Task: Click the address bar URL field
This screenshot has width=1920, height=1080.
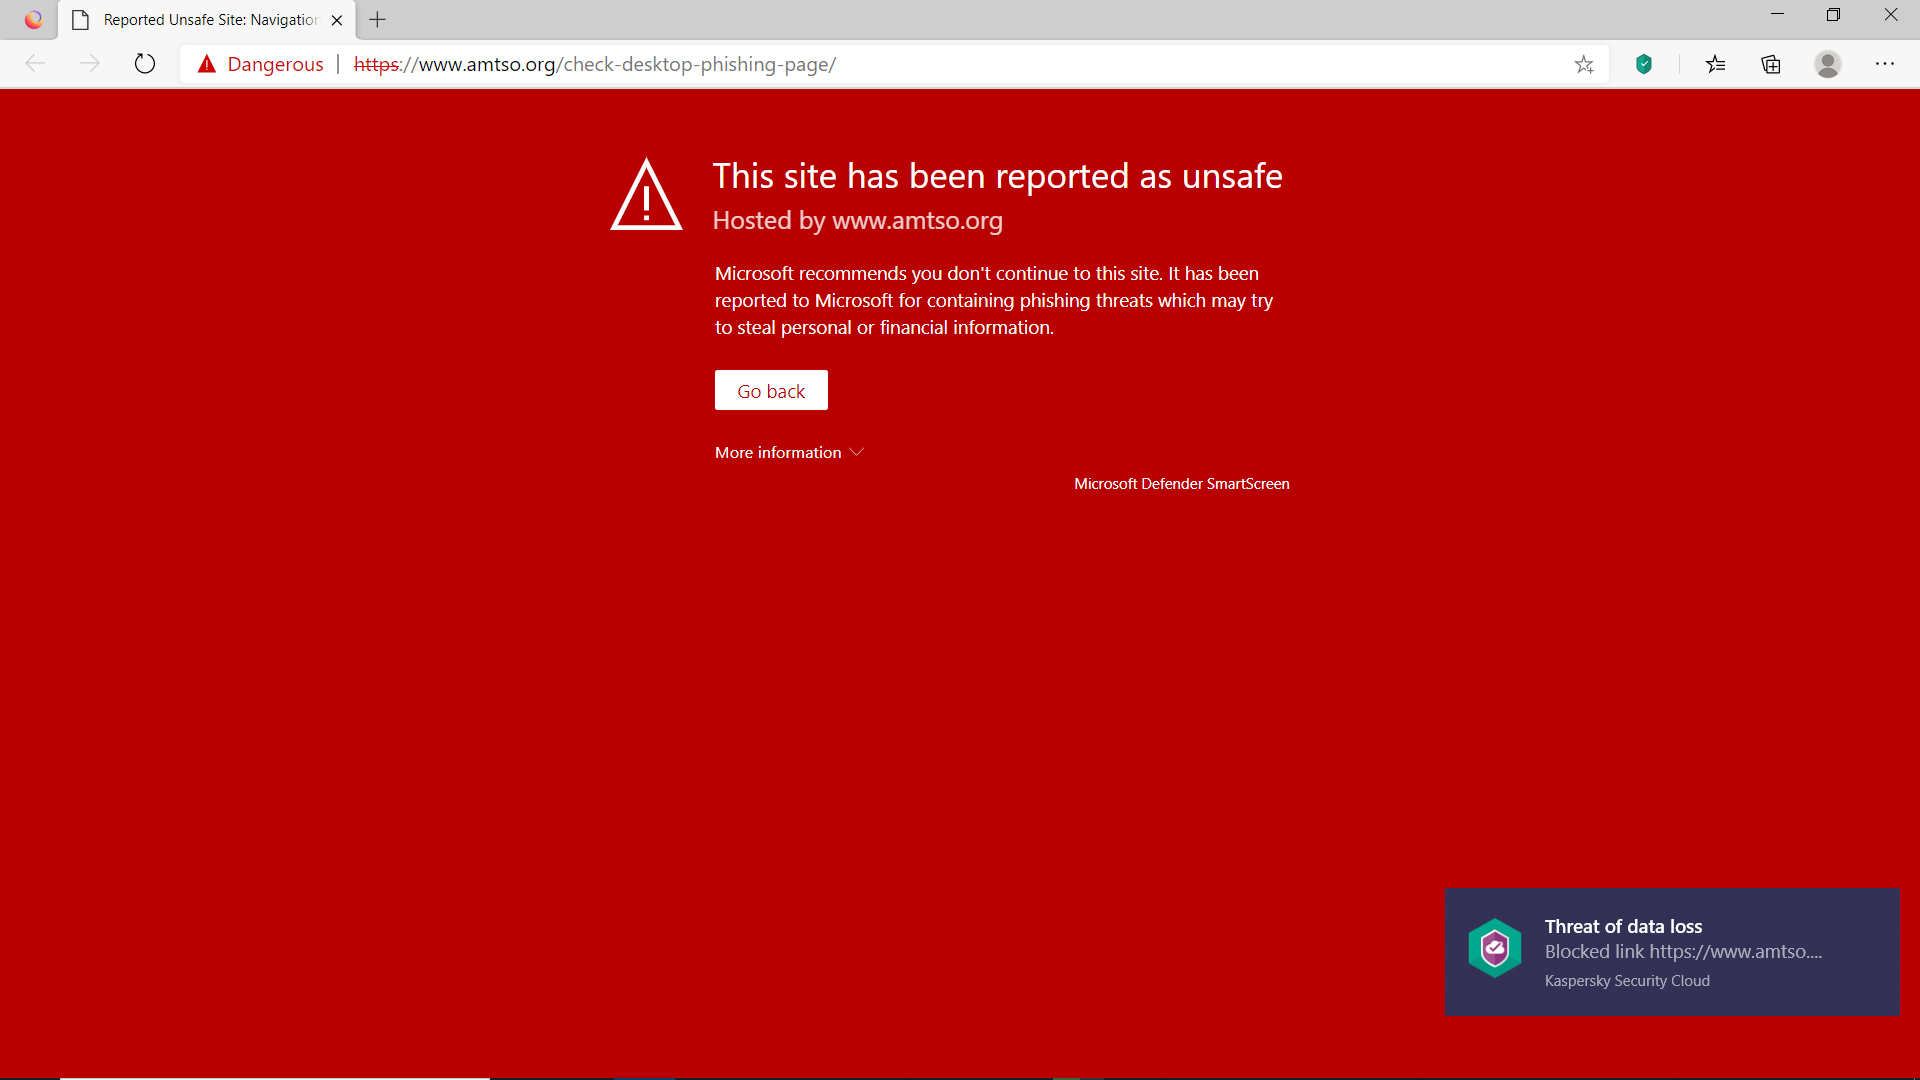Action: pos(900,64)
